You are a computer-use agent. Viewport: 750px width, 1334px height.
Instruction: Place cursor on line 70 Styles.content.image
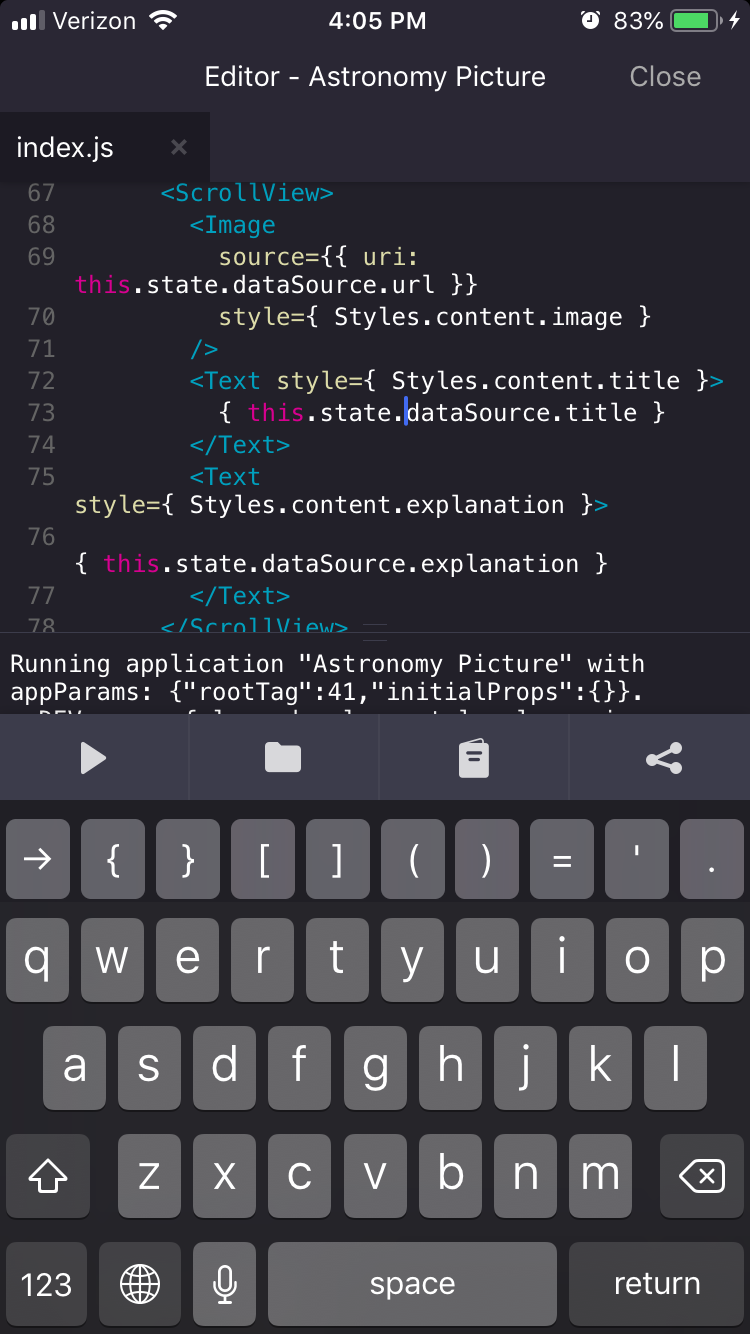pyautogui.click(x=477, y=317)
